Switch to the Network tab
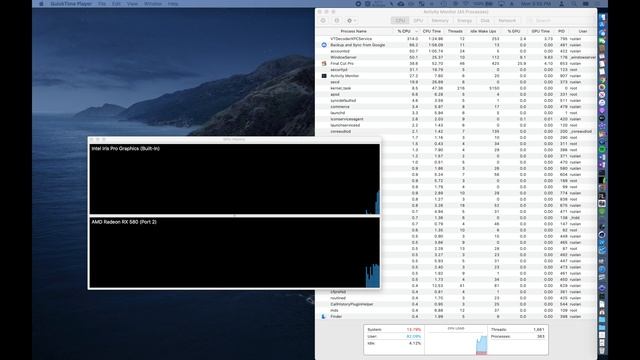Viewport: 640px width, 360px height. click(x=507, y=20)
